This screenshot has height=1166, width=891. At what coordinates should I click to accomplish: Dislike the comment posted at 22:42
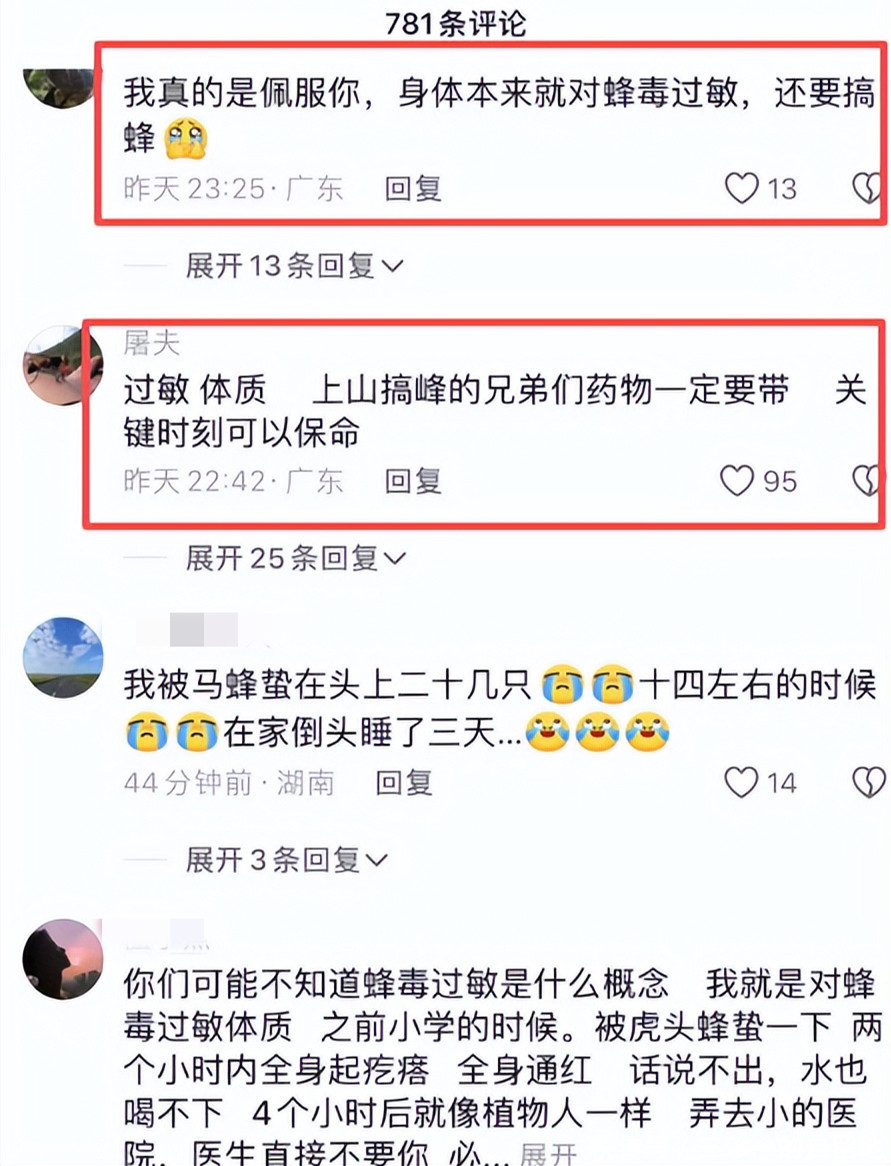867,480
